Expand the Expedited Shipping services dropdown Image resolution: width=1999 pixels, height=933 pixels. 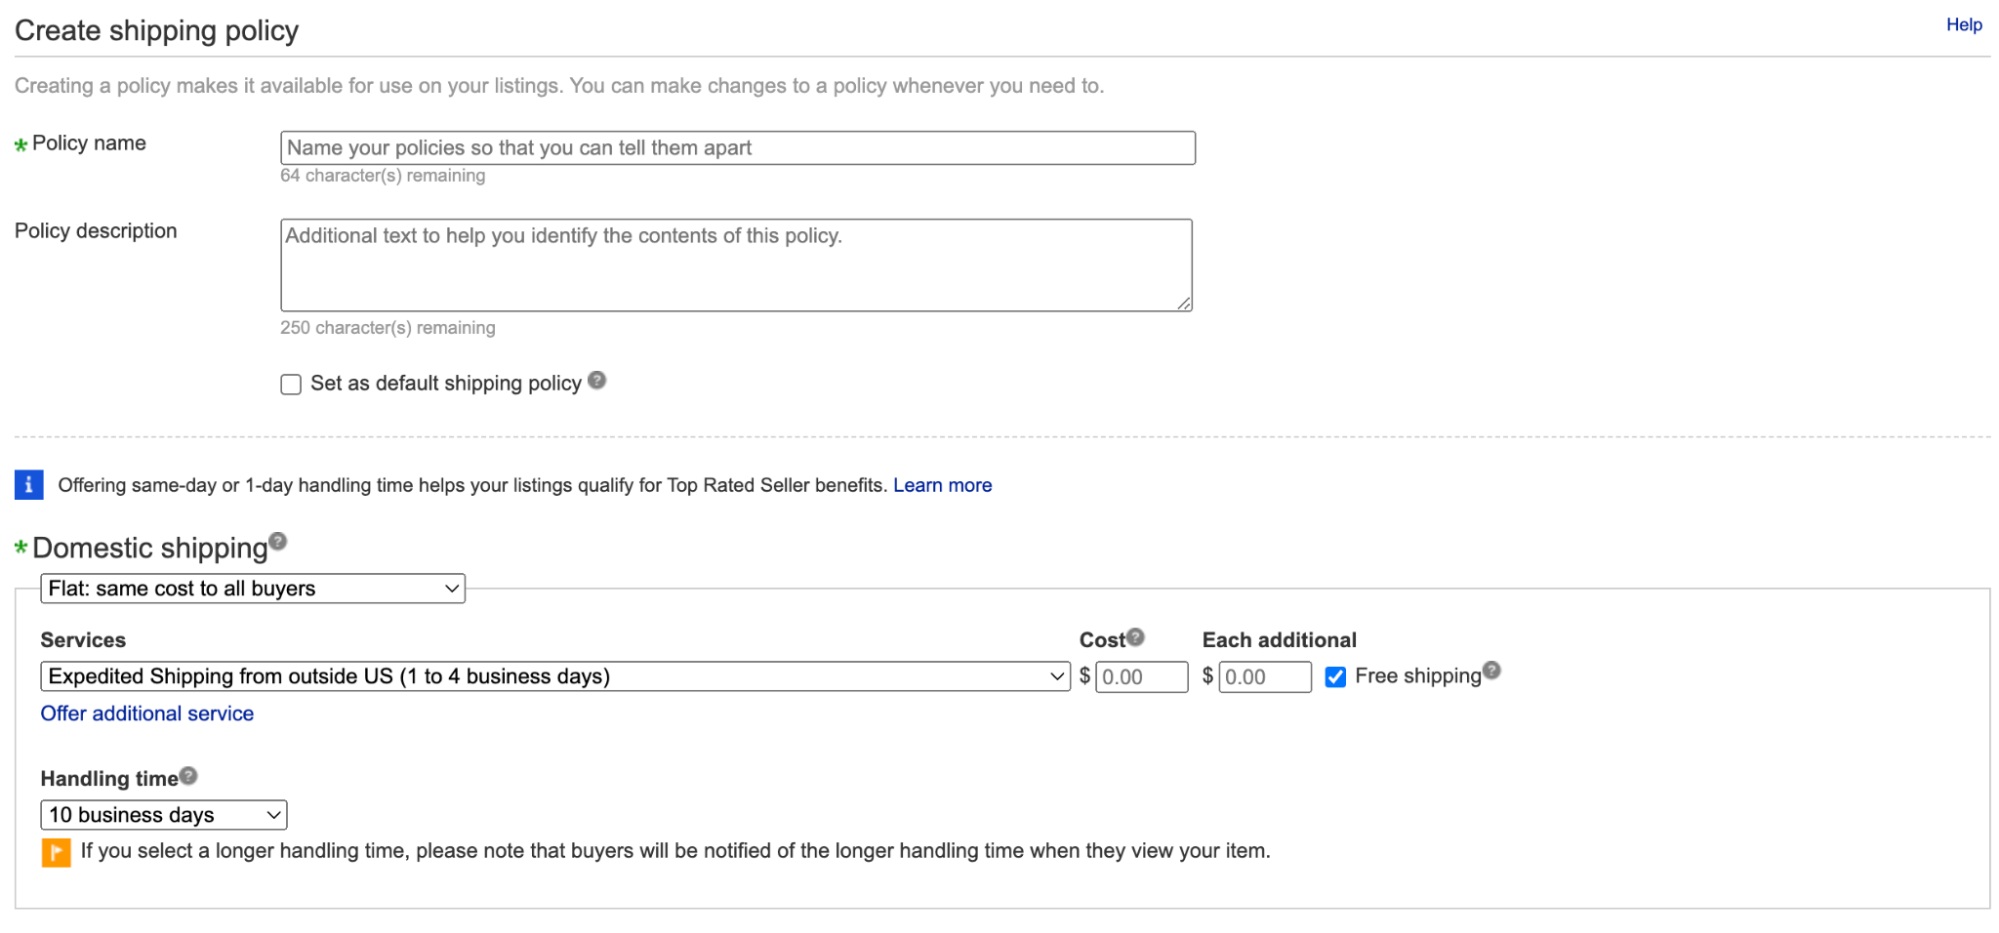pyautogui.click(x=555, y=676)
